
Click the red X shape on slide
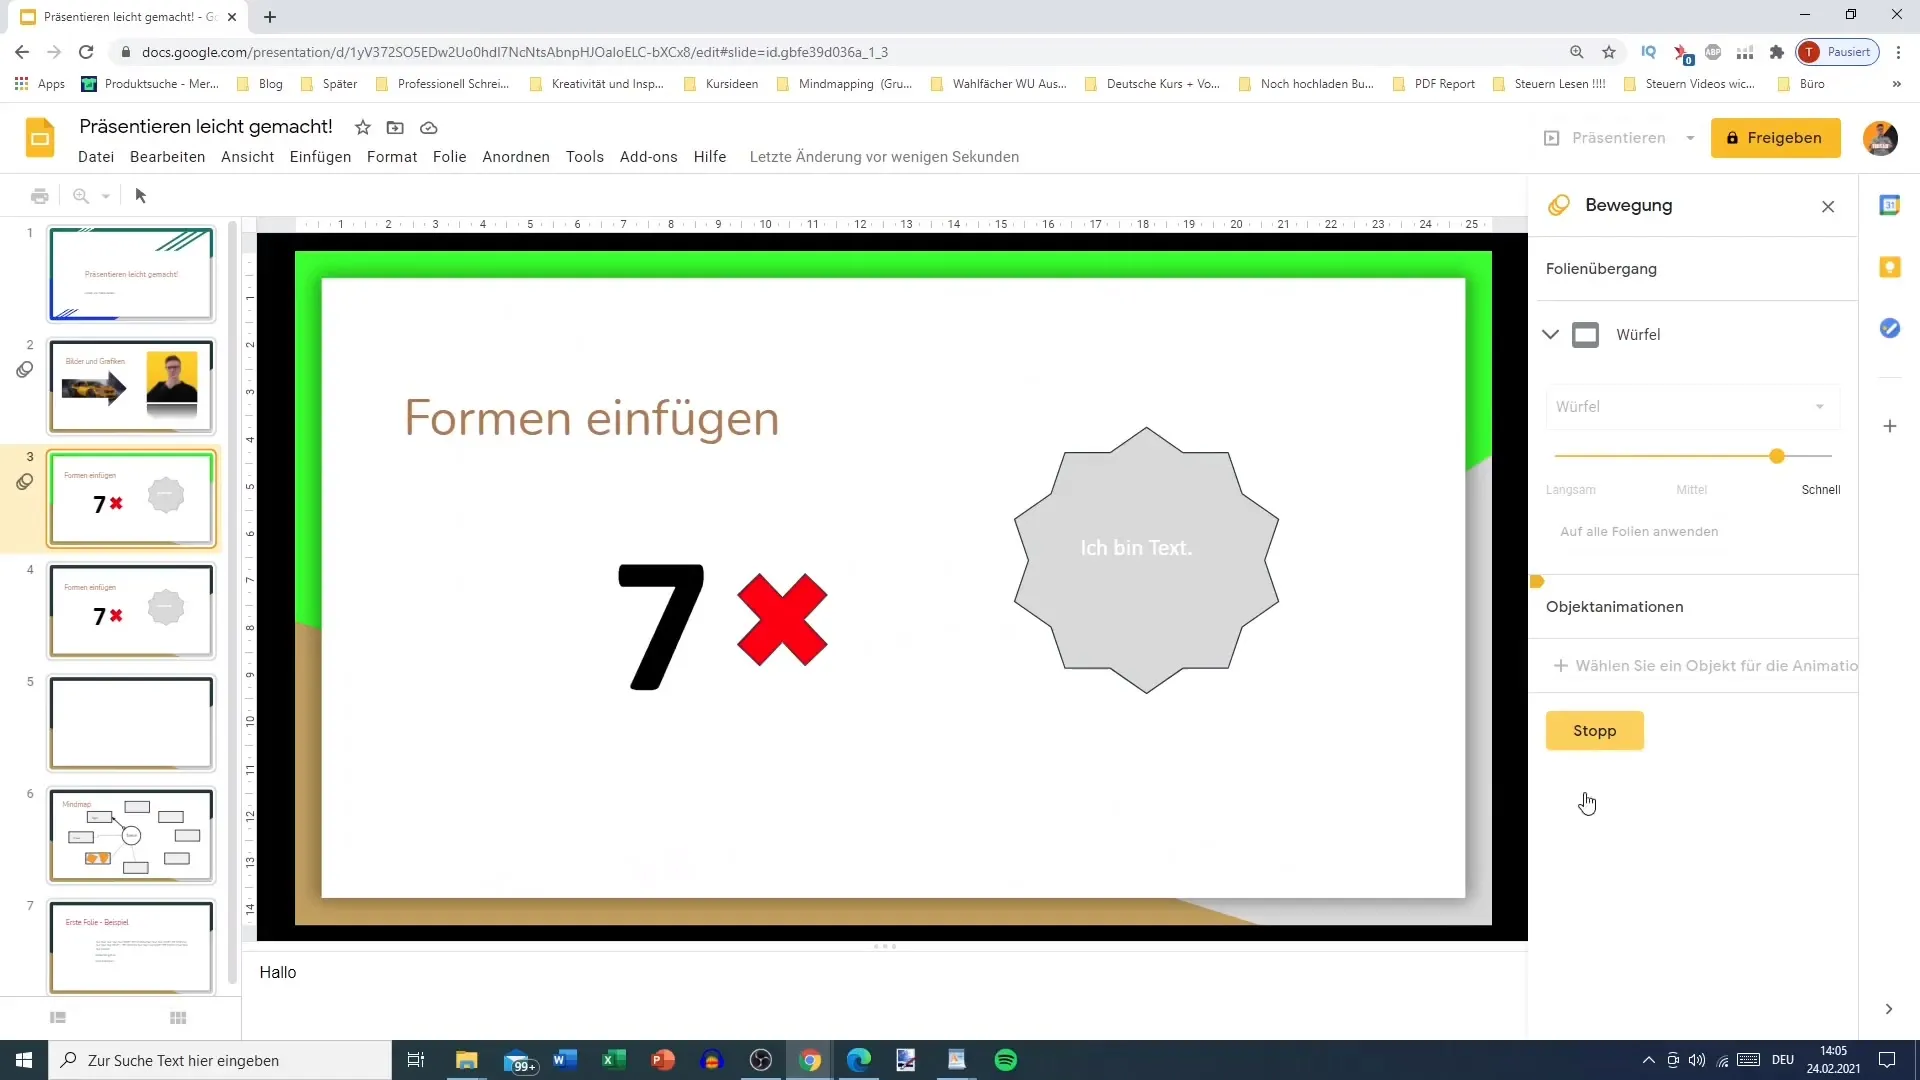782,620
